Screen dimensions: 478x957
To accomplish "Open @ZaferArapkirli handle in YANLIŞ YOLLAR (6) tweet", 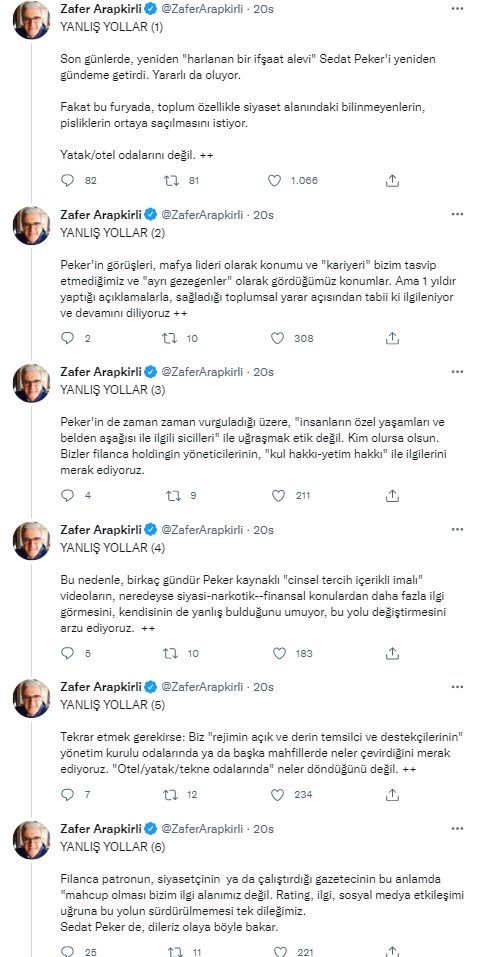I will pyautogui.click(x=201, y=829).
